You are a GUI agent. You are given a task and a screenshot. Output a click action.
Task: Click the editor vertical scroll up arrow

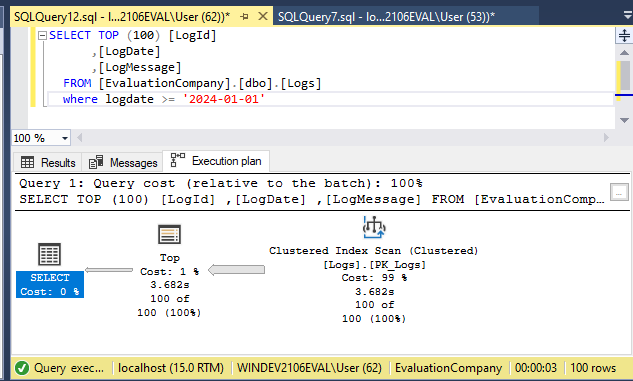tap(624, 53)
